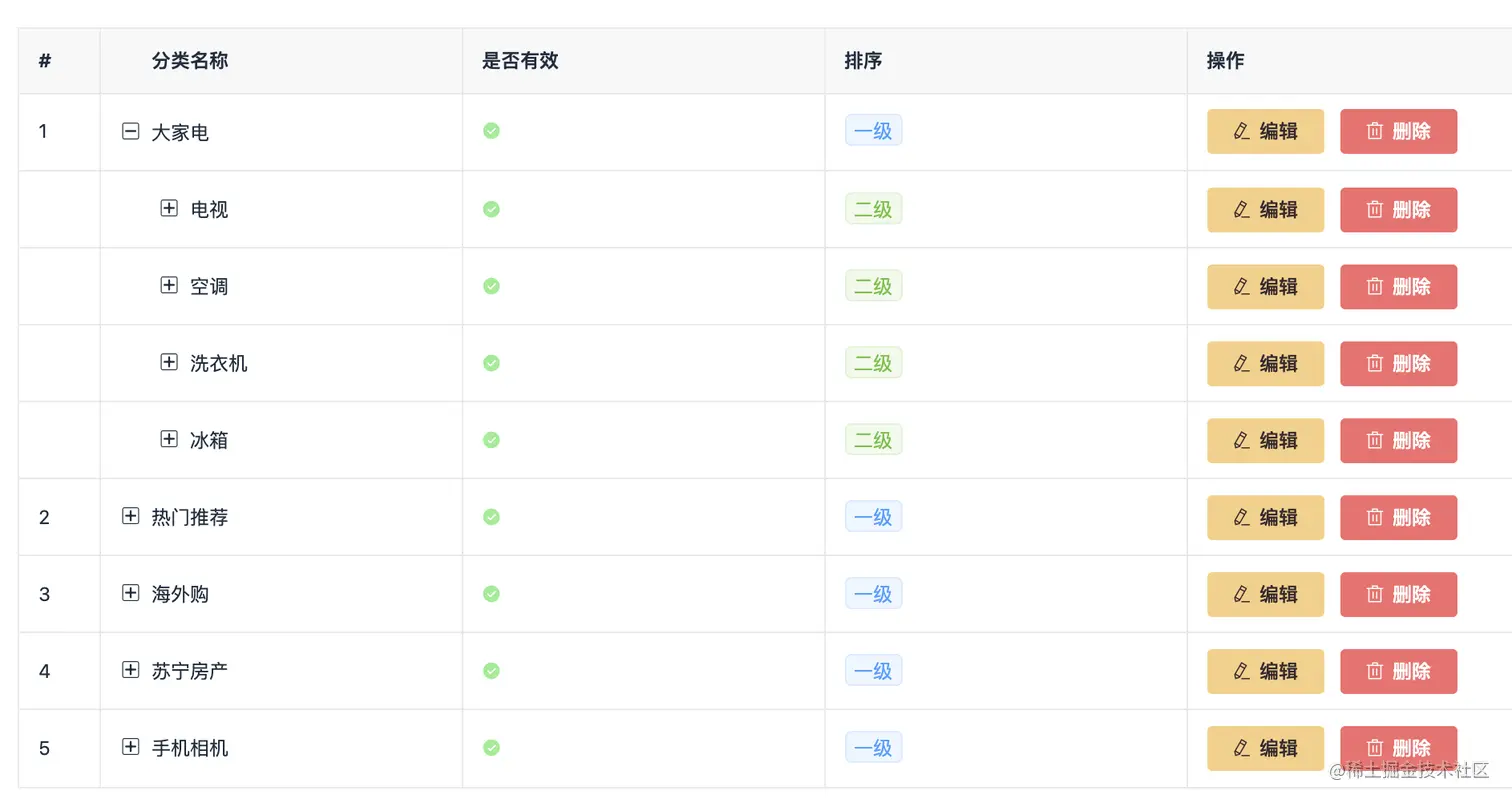Click the 二级 tag for 空调
Viewport: 1512px width, 803px height.
(x=872, y=286)
